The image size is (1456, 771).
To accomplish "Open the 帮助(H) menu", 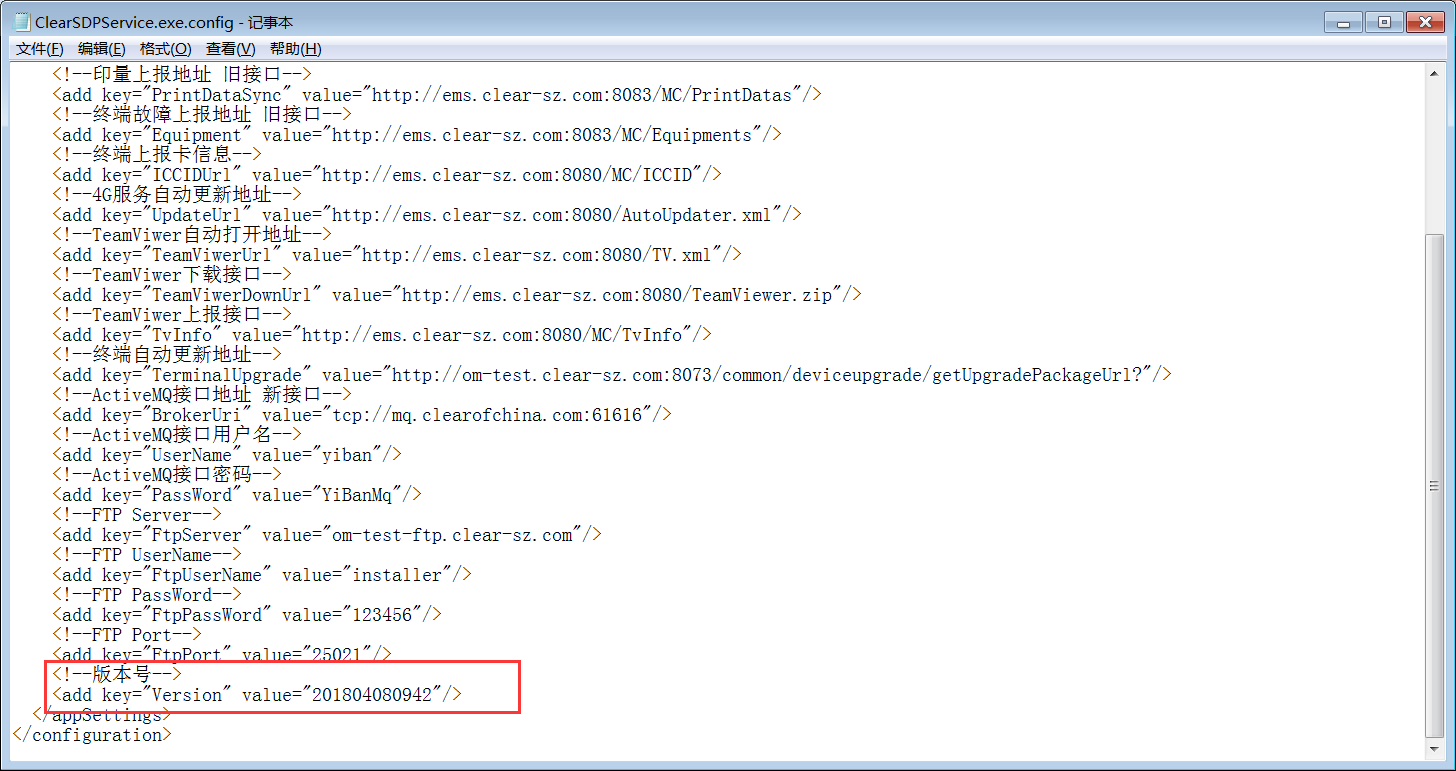I will point(295,49).
